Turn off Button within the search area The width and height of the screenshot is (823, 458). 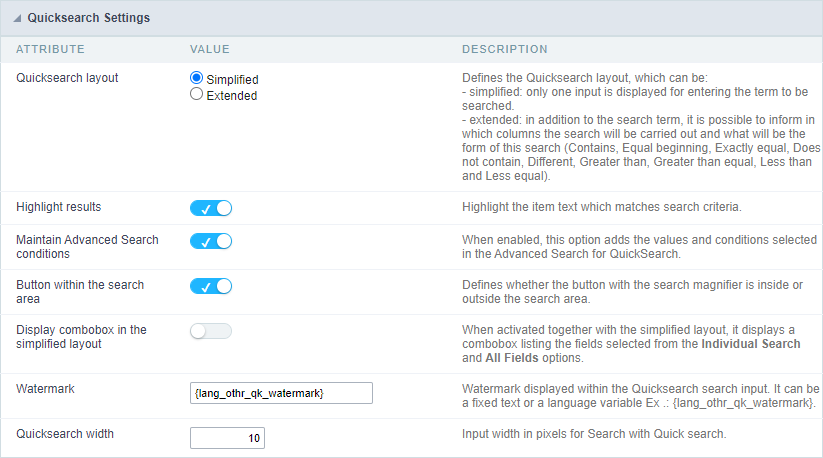pyautogui.click(x=211, y=286)
